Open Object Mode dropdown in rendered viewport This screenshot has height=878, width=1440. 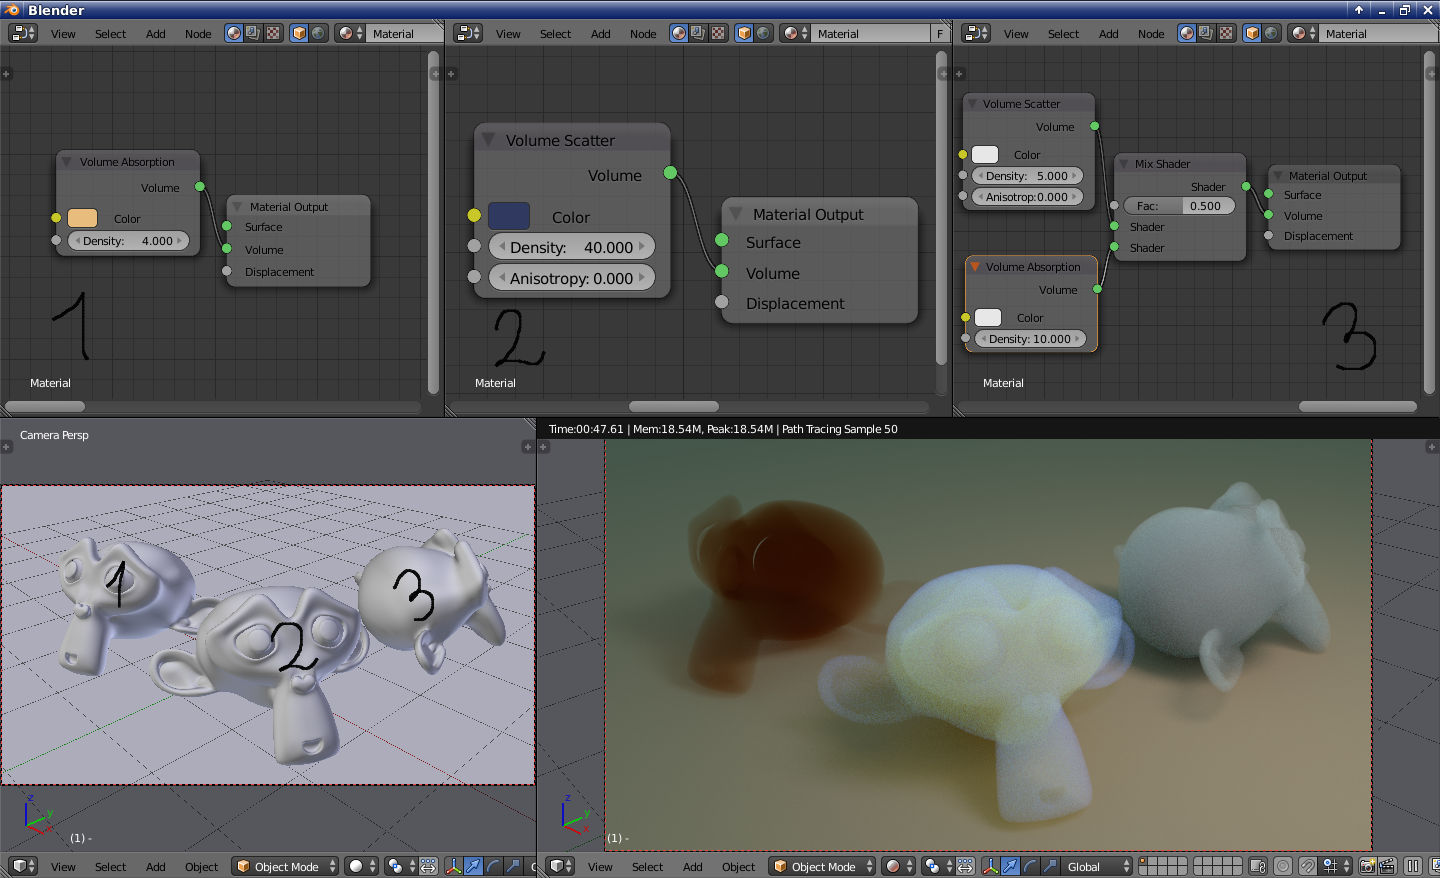pos(823,866)
